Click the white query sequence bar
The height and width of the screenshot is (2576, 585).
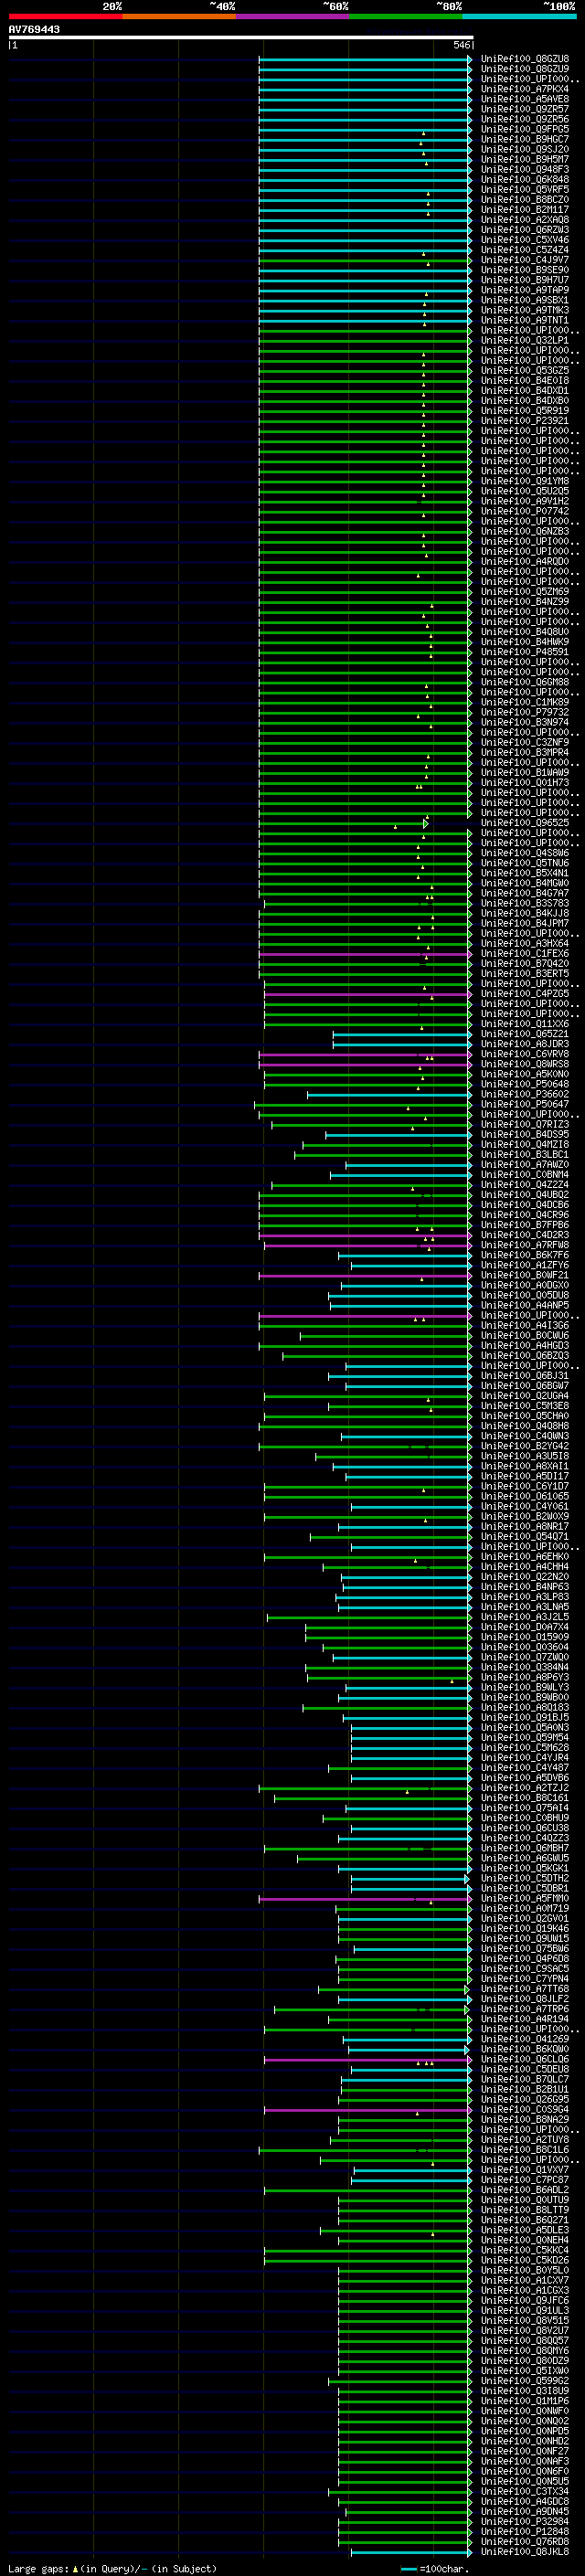241,37
